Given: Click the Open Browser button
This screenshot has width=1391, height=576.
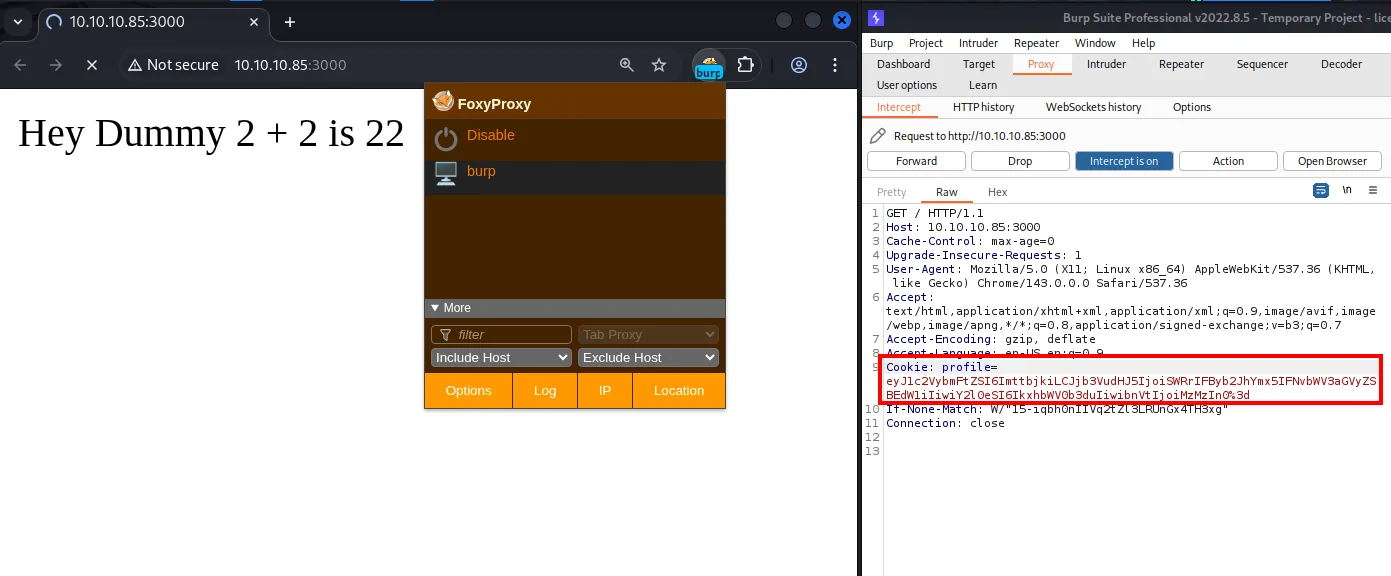Looking at the screenshot, I should click(1332, 161).
